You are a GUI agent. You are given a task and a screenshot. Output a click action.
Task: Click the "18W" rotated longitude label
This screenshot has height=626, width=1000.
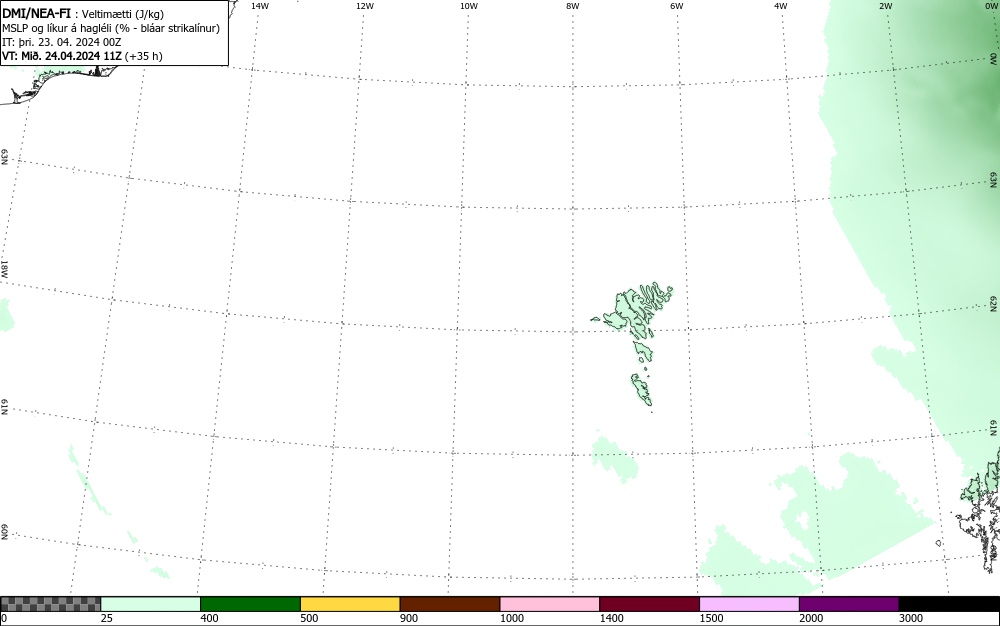(4, 268)
